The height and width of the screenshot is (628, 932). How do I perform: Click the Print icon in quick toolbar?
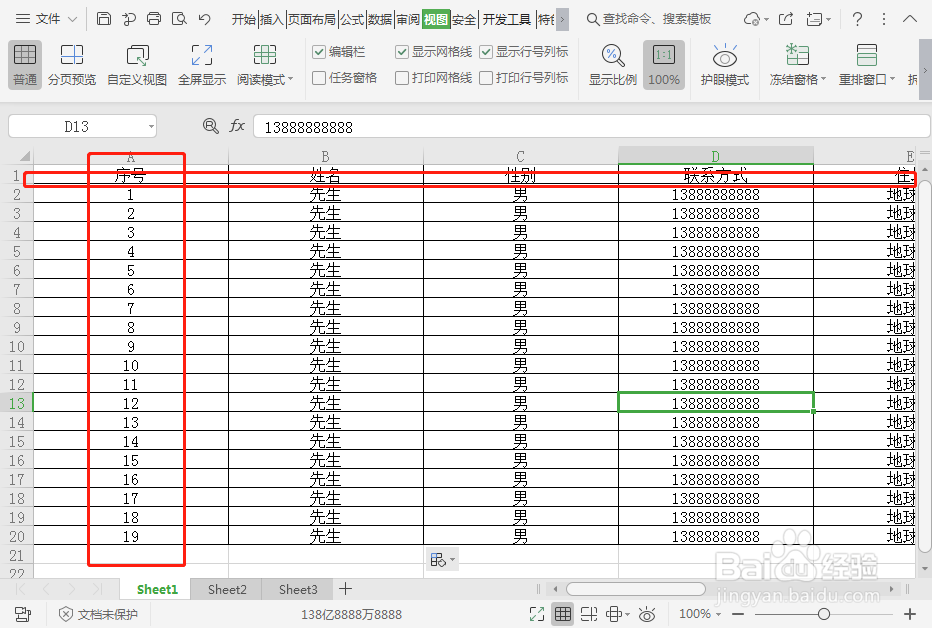coord(154,19)
